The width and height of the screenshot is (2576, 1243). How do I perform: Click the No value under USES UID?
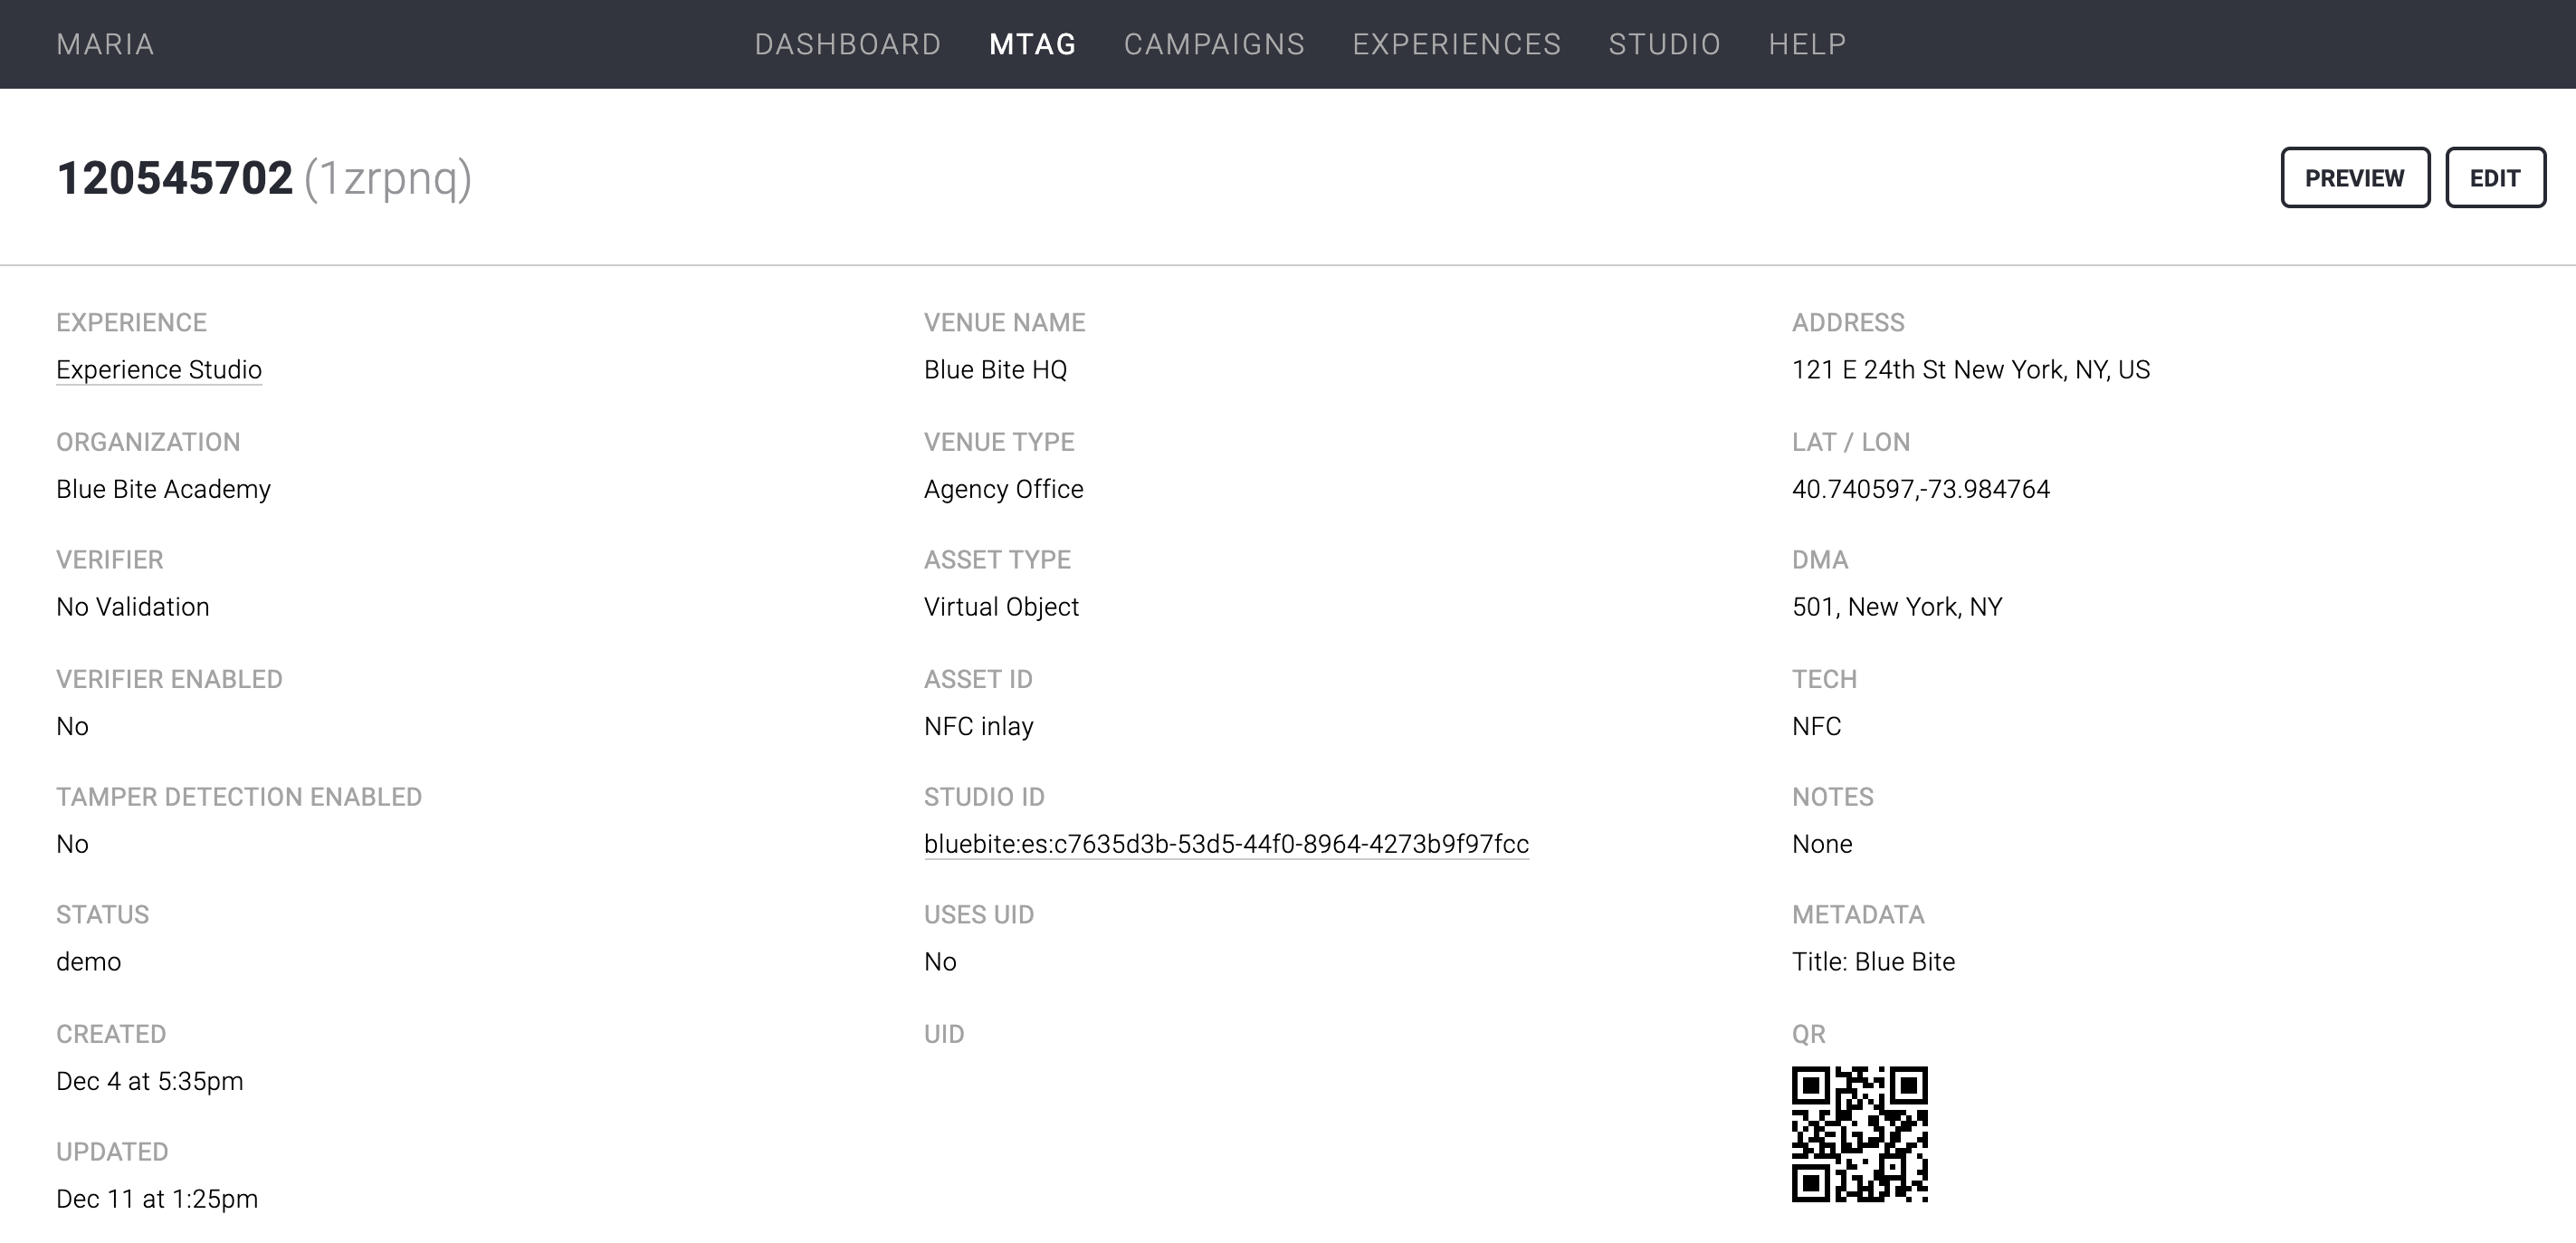coord(940,962)
